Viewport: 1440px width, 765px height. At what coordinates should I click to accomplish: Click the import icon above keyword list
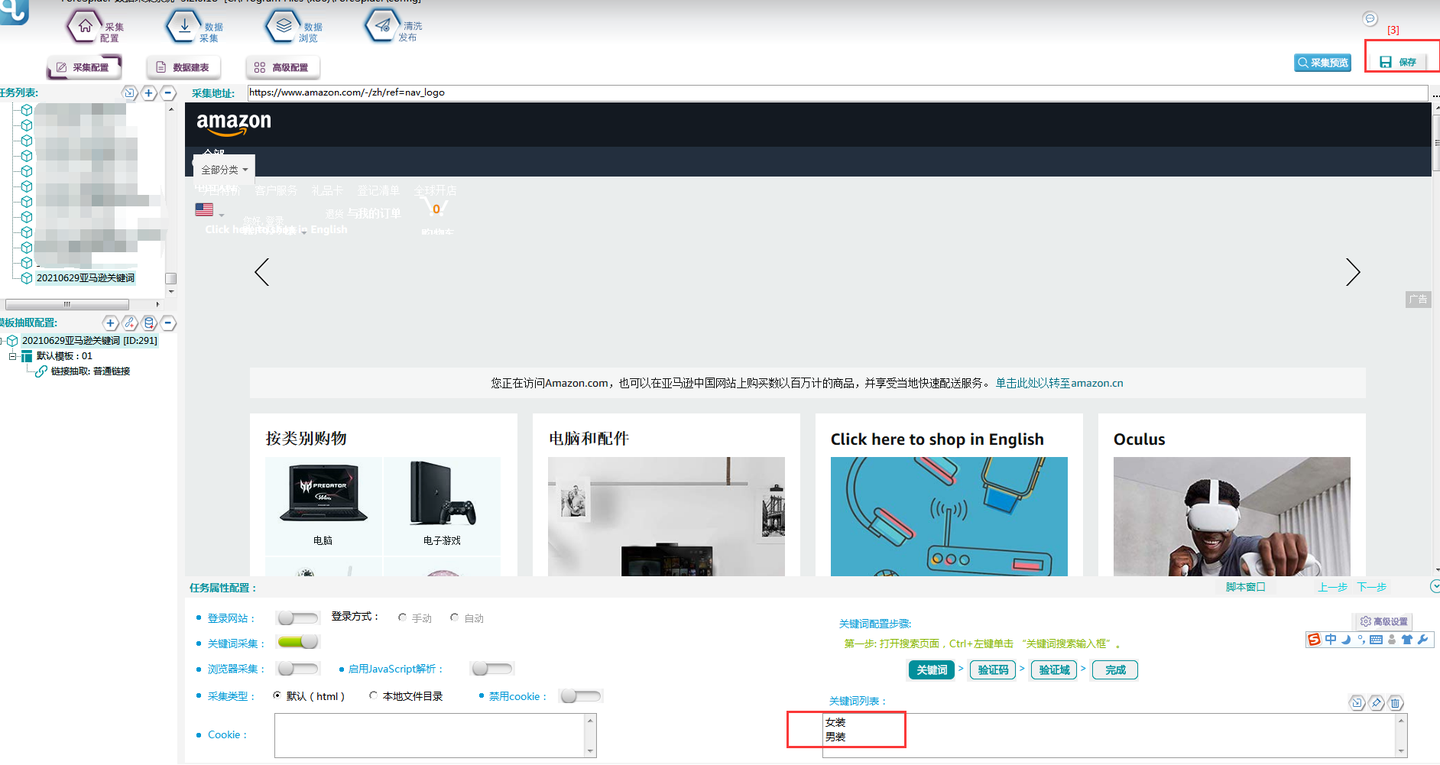coord(1357,703)
